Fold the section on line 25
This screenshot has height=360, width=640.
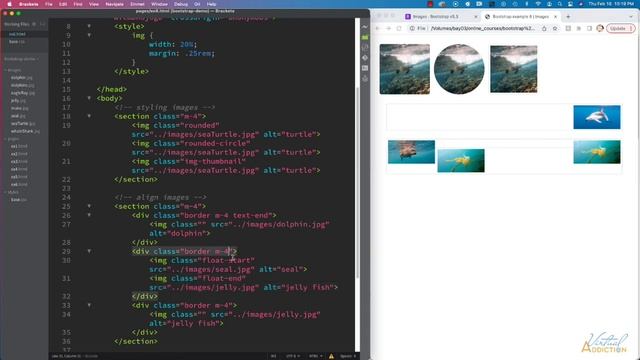(89, 206)
